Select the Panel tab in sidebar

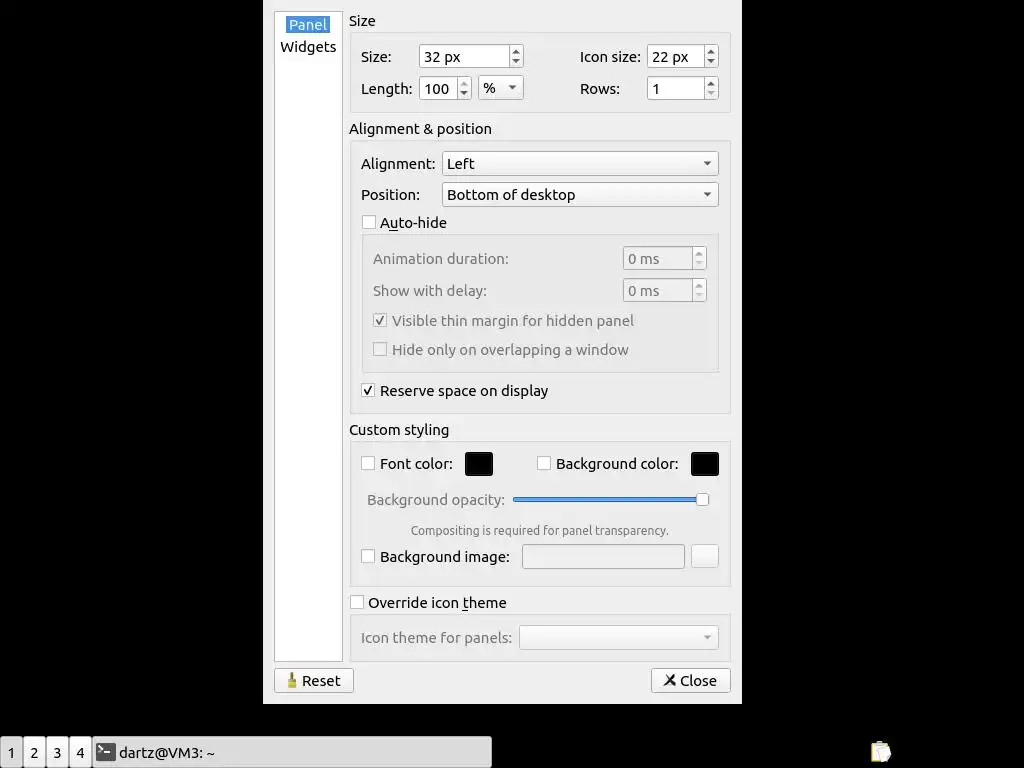(308, 25)
